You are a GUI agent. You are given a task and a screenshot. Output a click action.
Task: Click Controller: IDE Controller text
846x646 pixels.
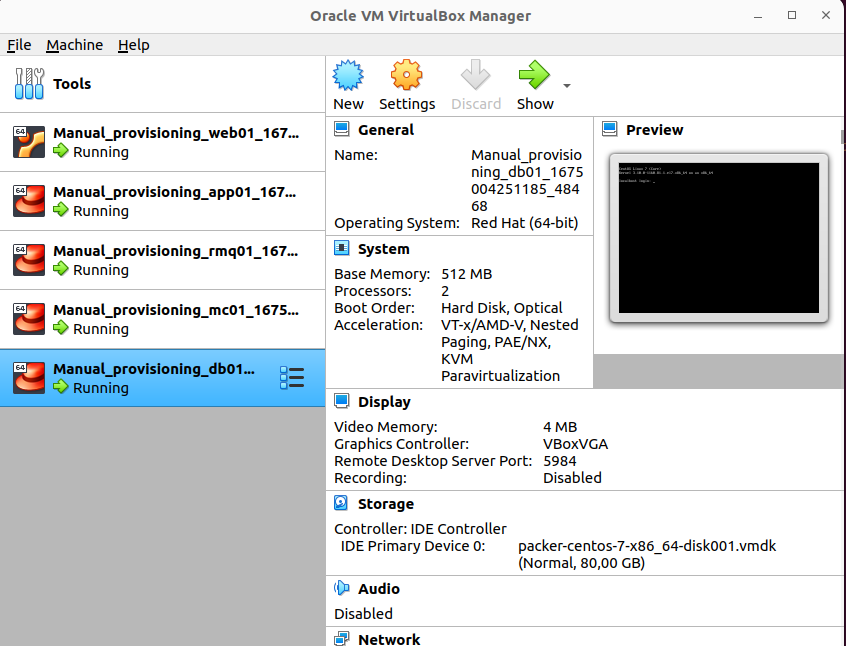(420, 529)
